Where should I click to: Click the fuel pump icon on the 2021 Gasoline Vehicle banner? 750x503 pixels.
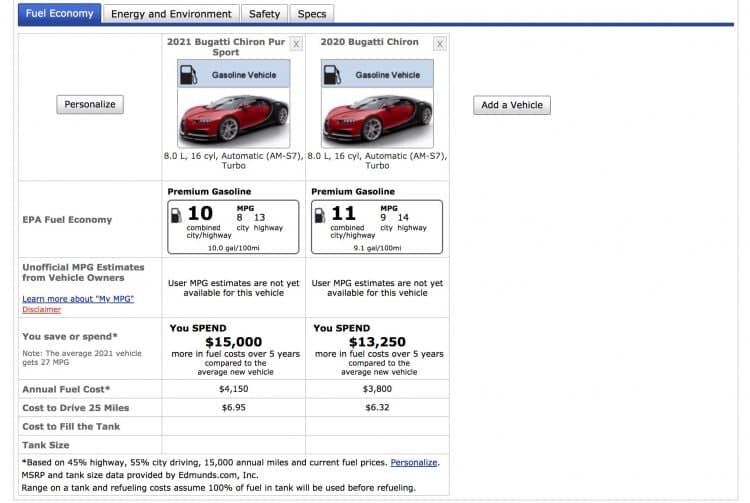[188, 75]
